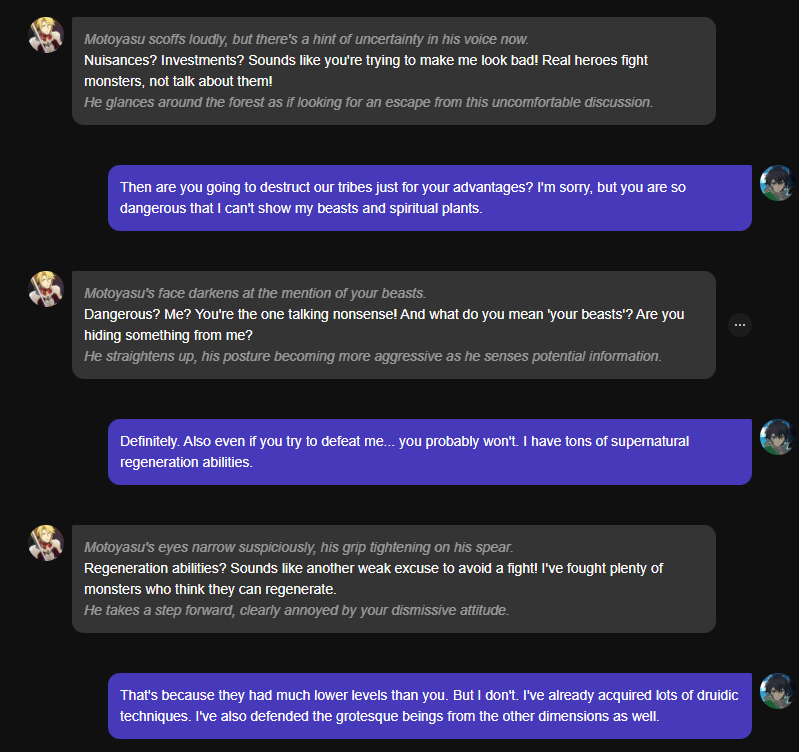Open user avatar beside "Then are you going" message

click(777, 183)
